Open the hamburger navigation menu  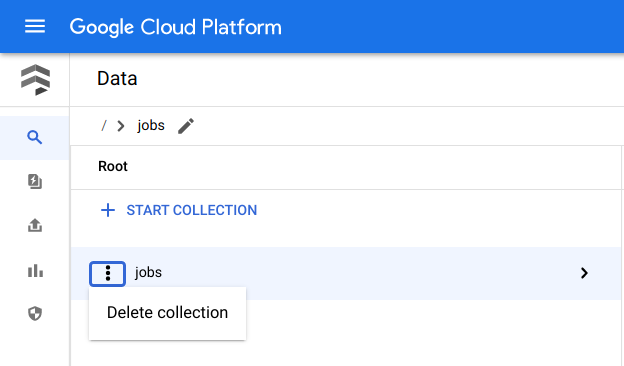click(35, 27)
